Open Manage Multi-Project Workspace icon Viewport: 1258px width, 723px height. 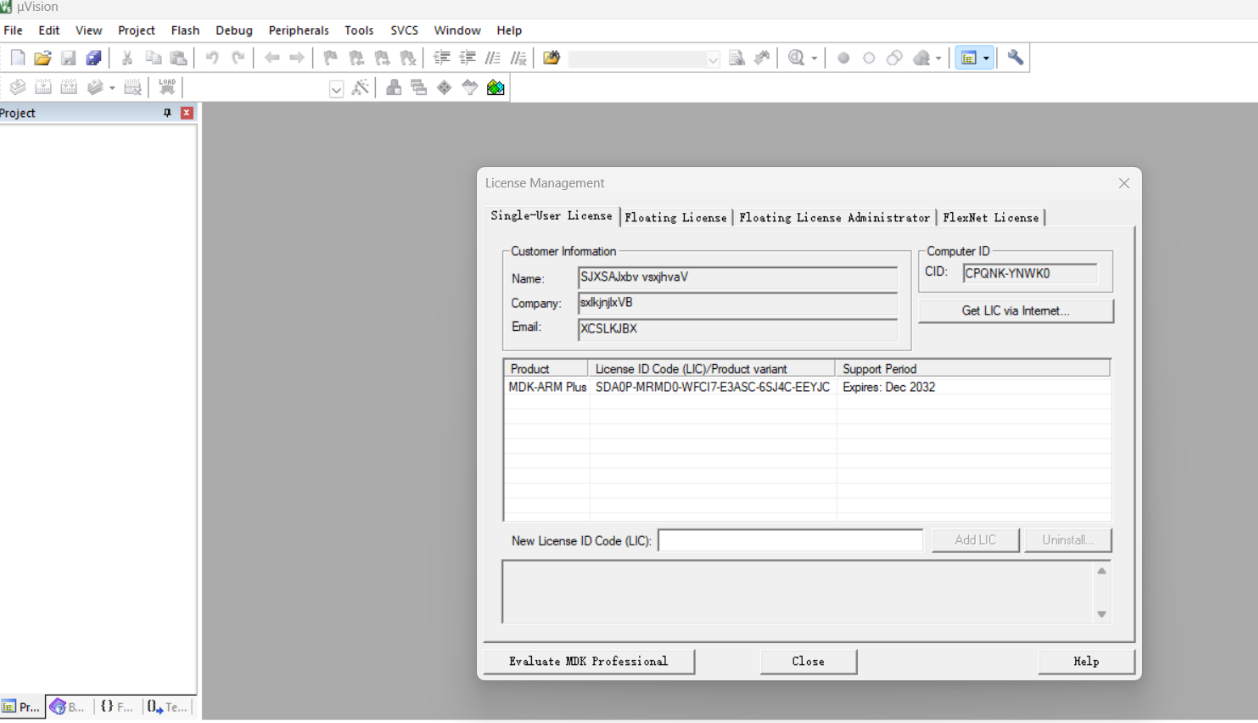tap(419, 88)
